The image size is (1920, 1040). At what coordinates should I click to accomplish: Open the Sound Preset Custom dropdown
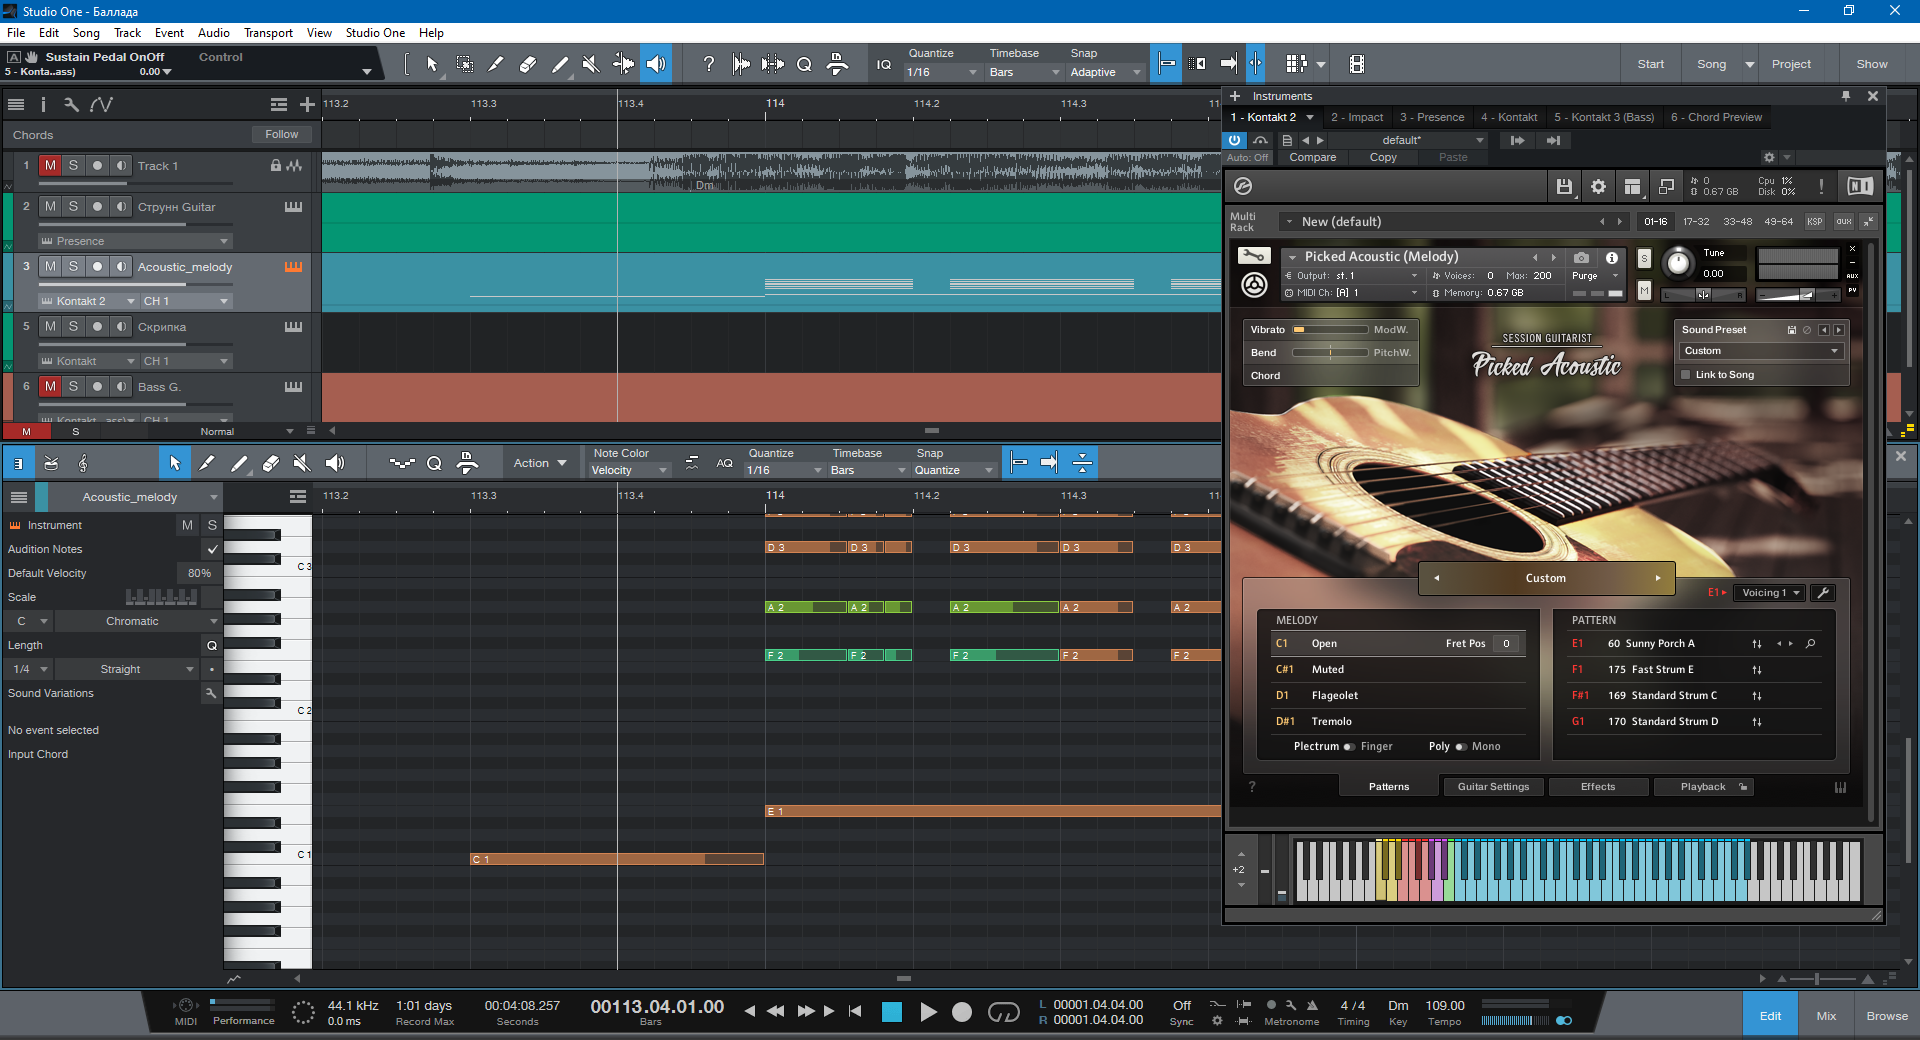(x=1761, y=351)
